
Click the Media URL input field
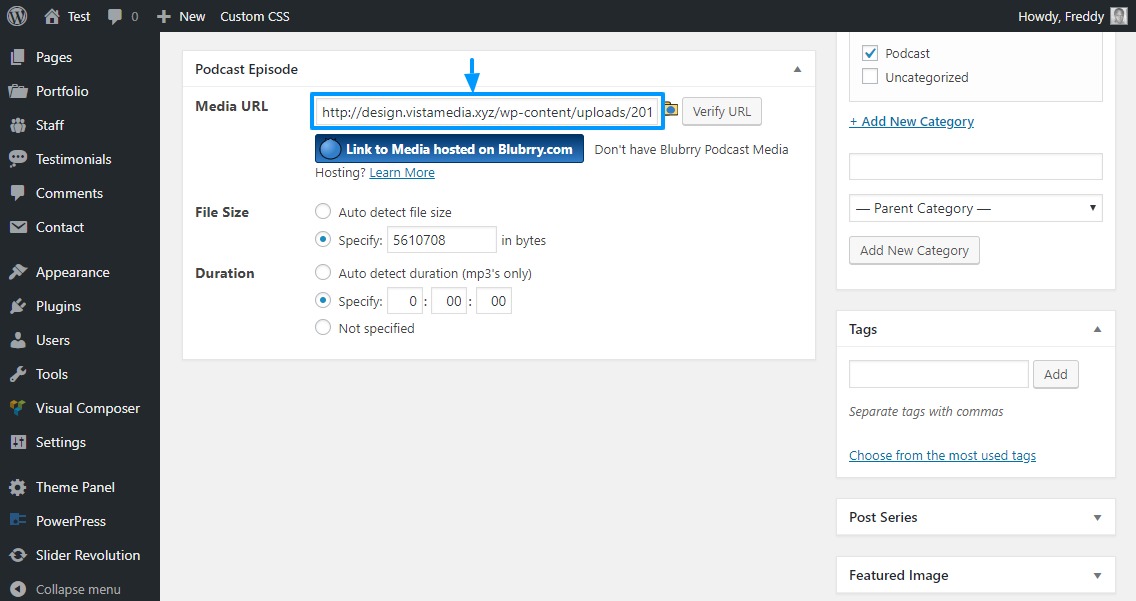487,112
